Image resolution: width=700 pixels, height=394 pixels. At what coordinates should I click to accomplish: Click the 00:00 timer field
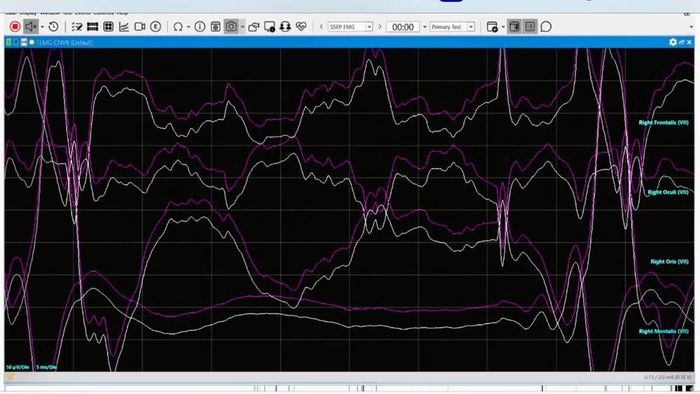[403, 27]
